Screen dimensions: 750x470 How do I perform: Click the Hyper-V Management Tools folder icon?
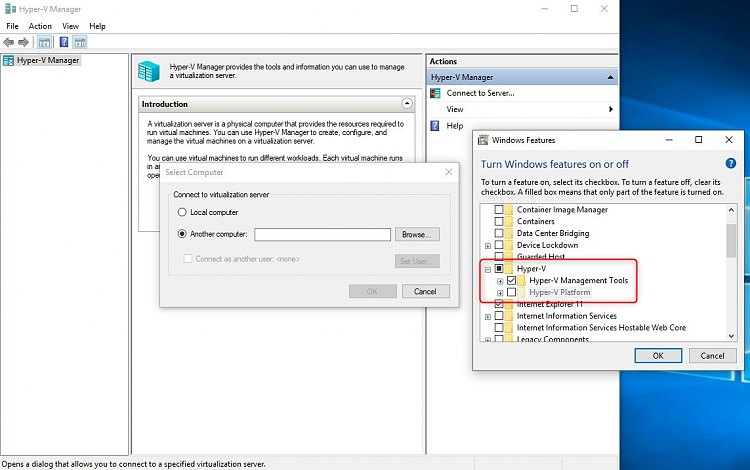point(521,281)
